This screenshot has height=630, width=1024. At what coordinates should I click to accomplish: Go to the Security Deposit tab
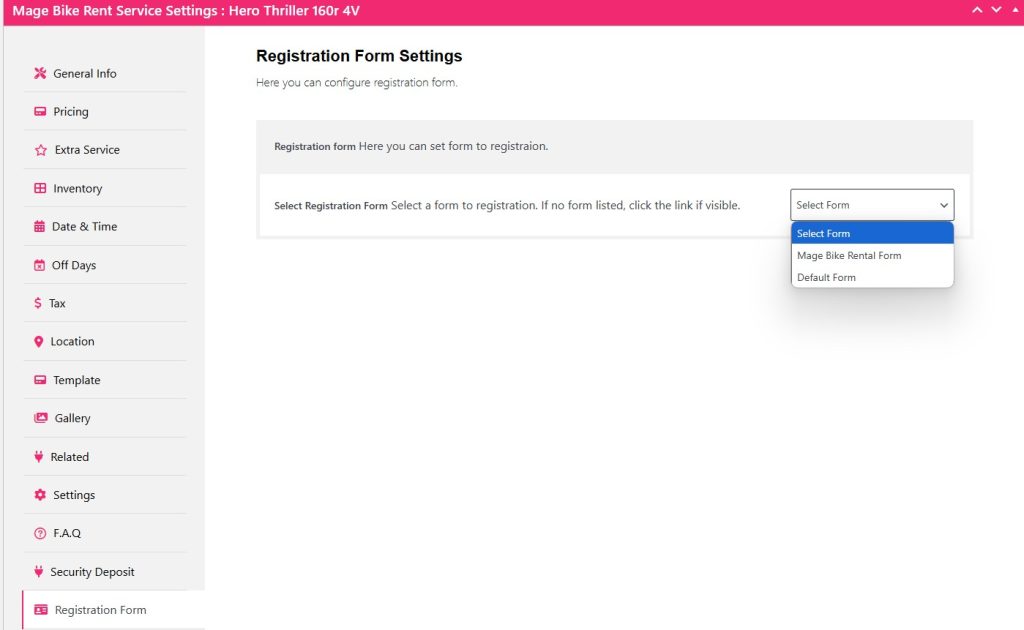click(92, 572)
